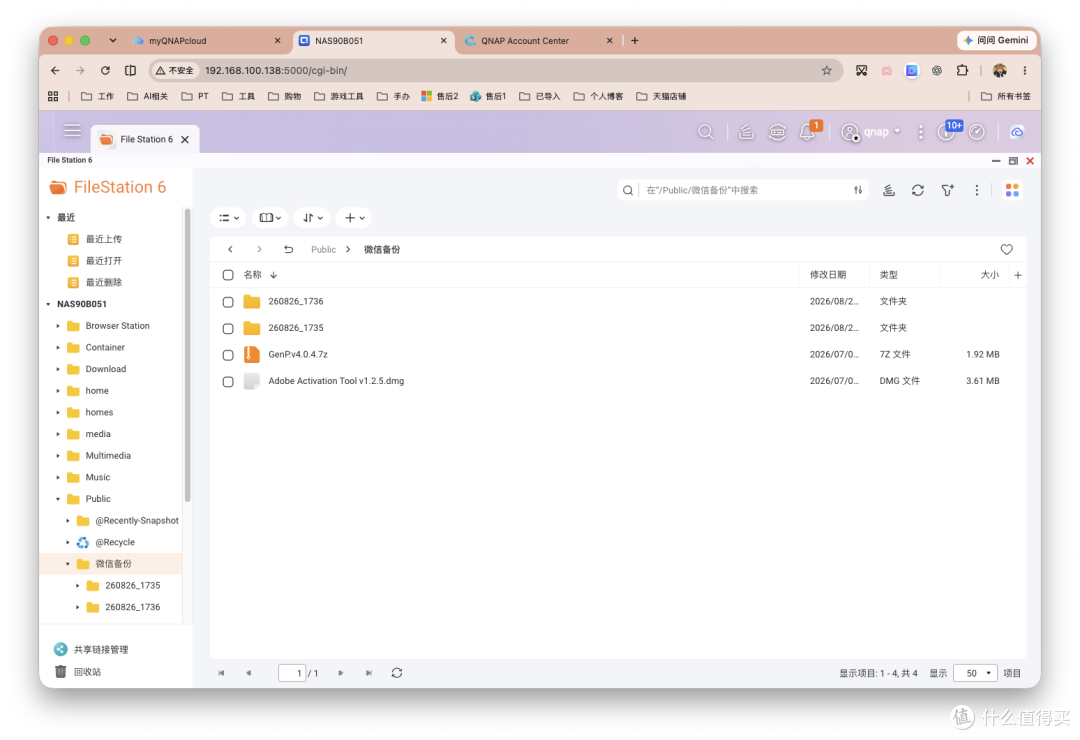Open the create plus dropdown

354,218
